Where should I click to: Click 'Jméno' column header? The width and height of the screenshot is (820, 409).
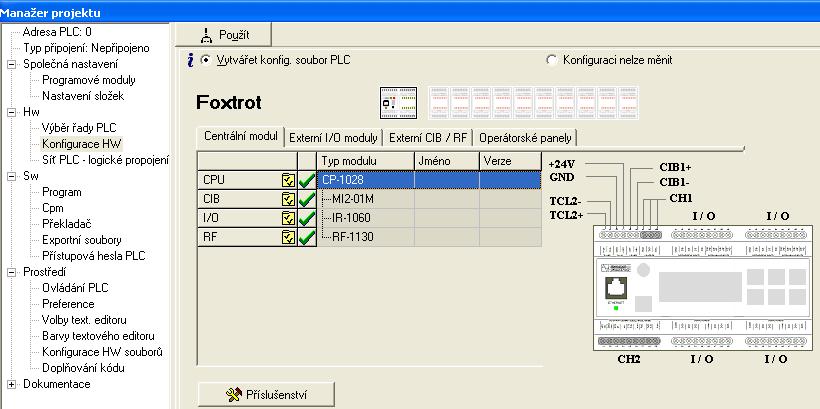[447, 161]
